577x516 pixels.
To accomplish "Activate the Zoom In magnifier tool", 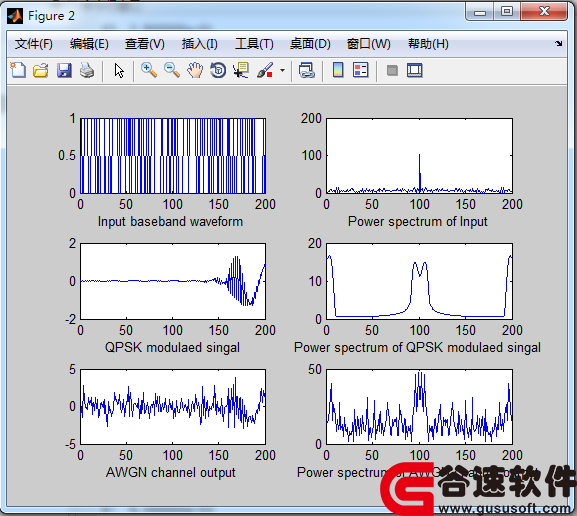I will [x=149, y=70].
